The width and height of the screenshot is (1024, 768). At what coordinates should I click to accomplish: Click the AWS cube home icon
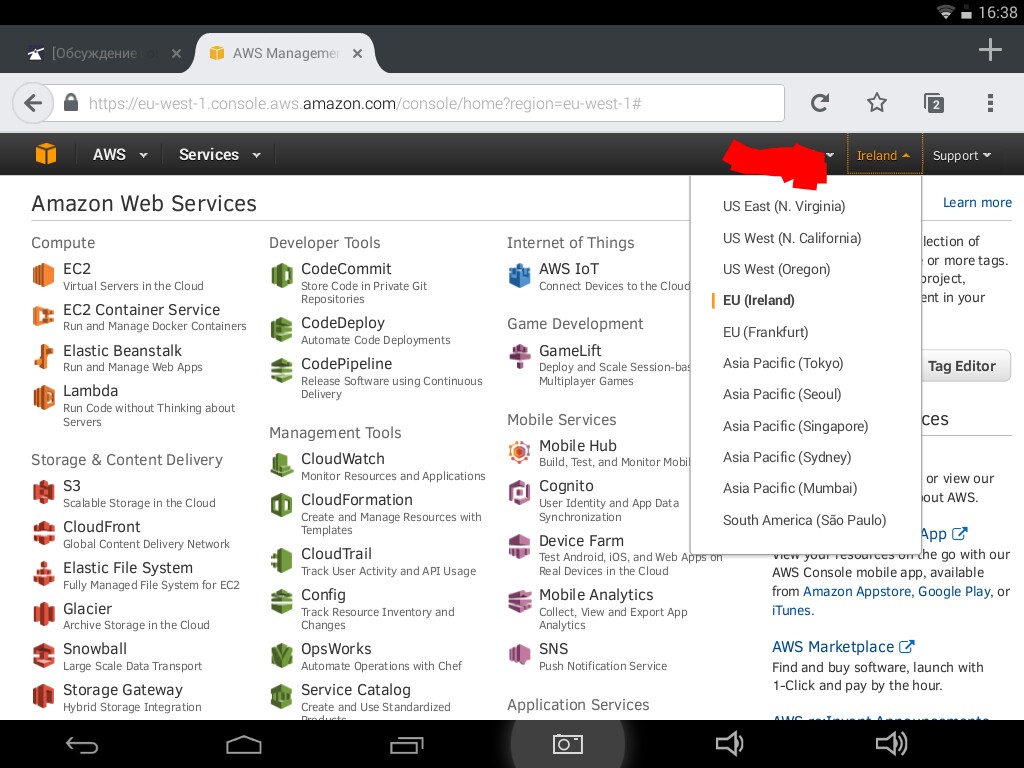46,155
